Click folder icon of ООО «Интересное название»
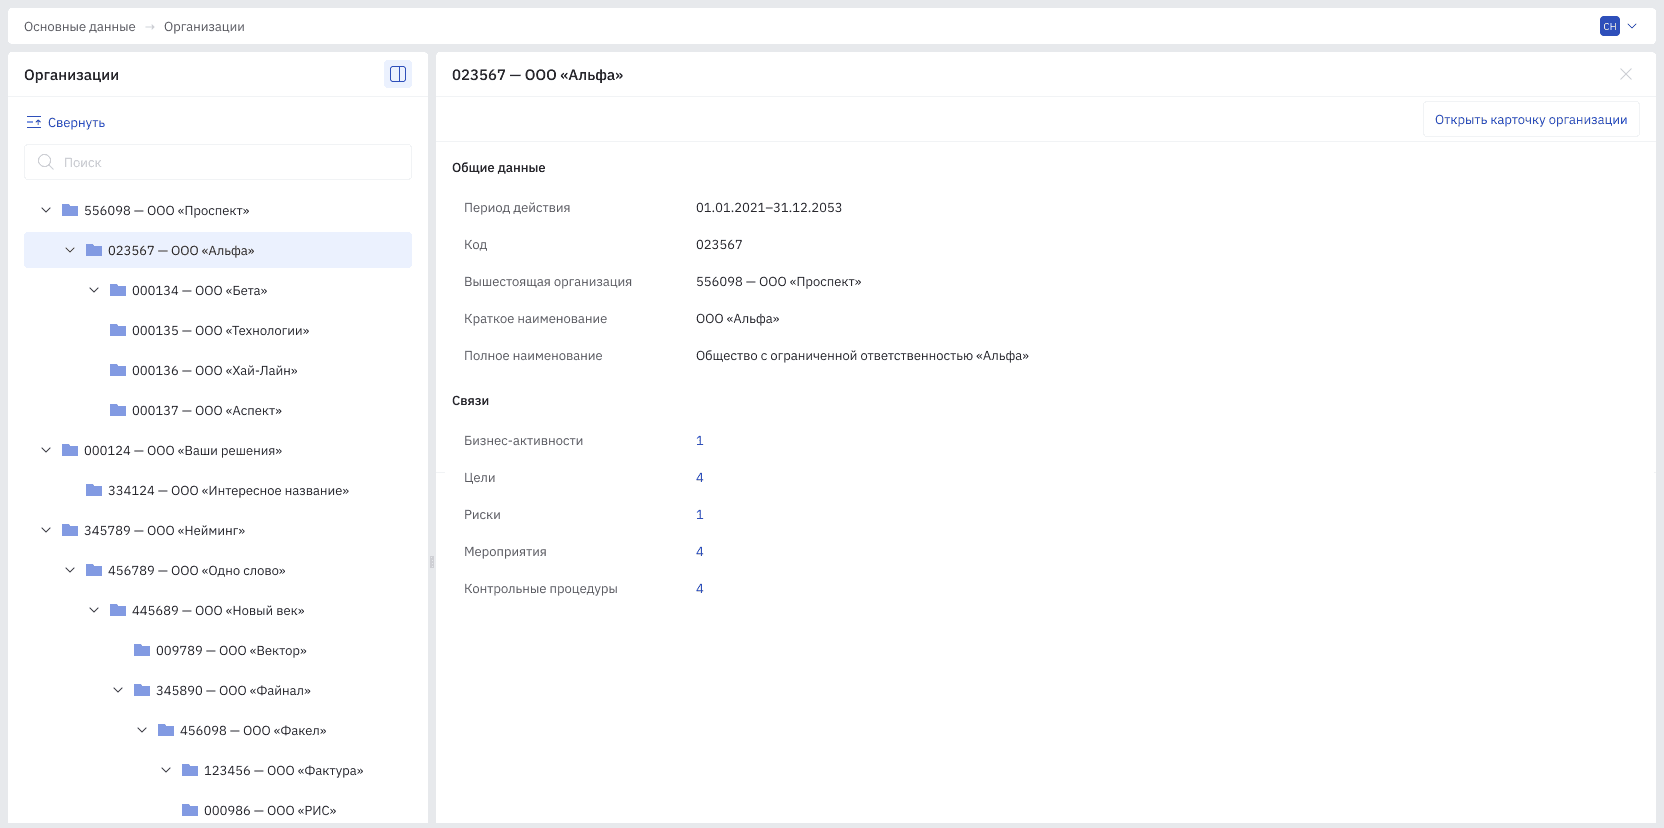This screenshot has height=828, width=1664. 94,490
